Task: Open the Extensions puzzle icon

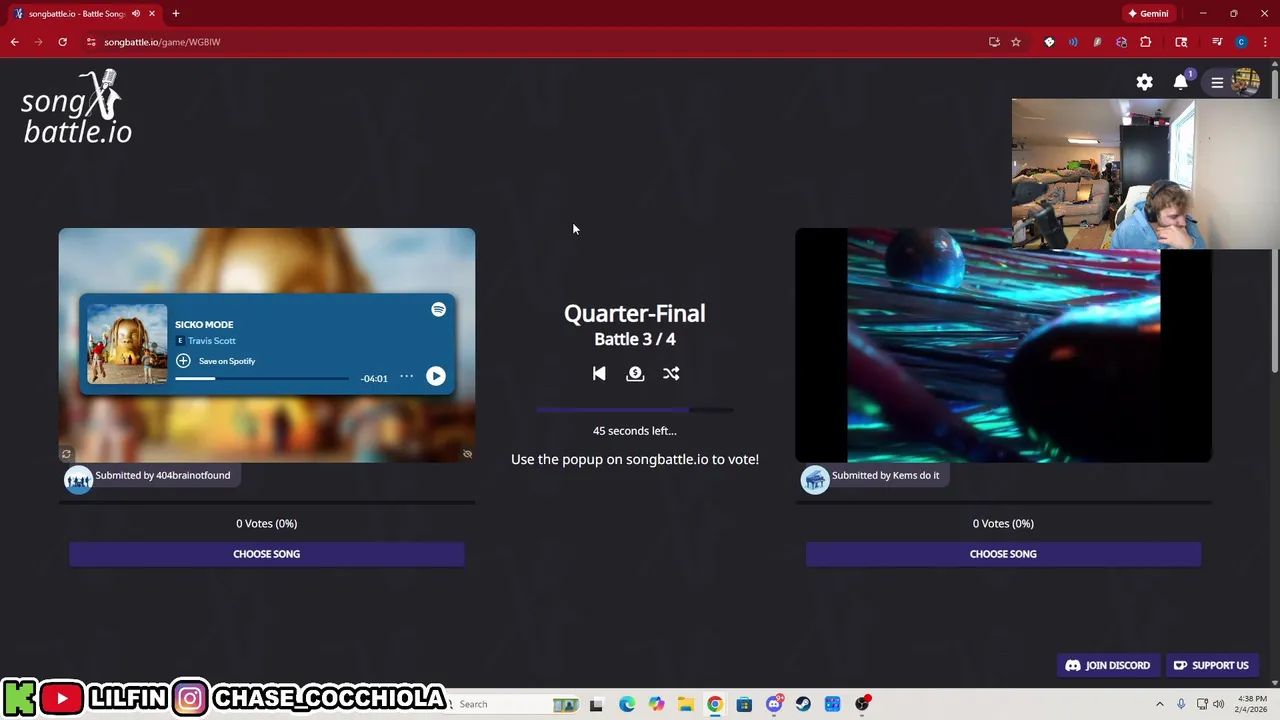Action: (1145, 42)
